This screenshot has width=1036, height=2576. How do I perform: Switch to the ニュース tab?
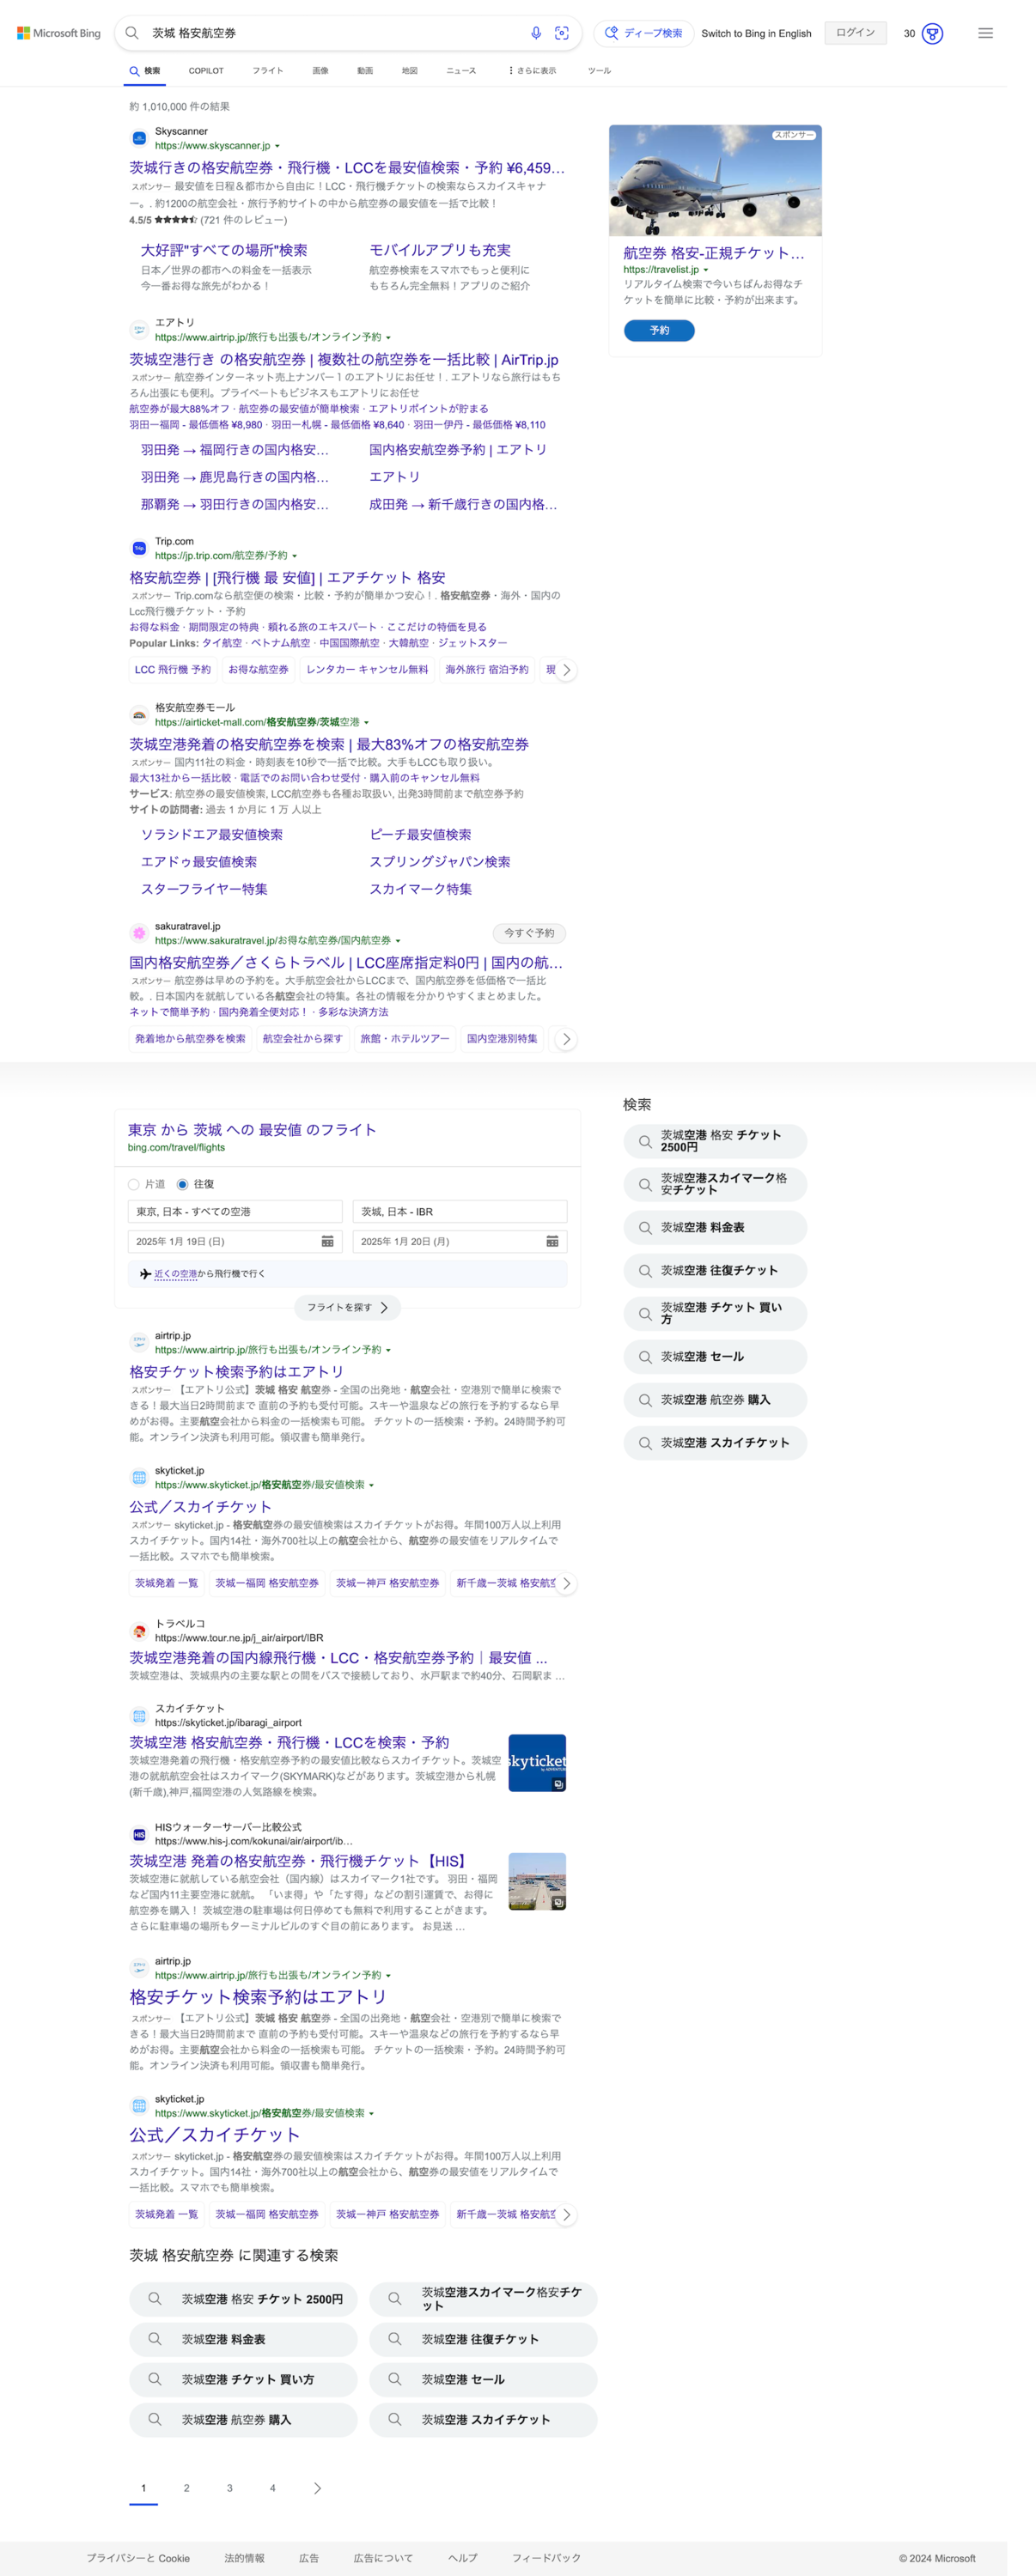pos(461,71)
